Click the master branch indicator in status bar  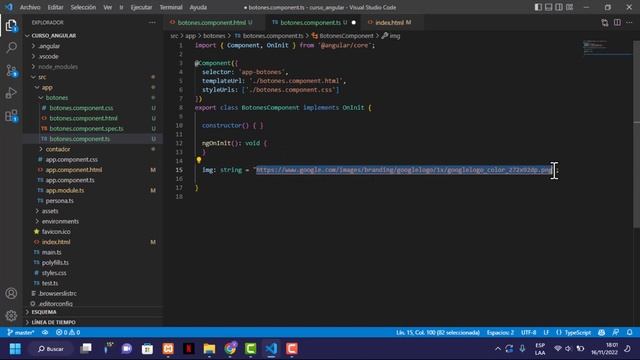(x=21, y=333)
